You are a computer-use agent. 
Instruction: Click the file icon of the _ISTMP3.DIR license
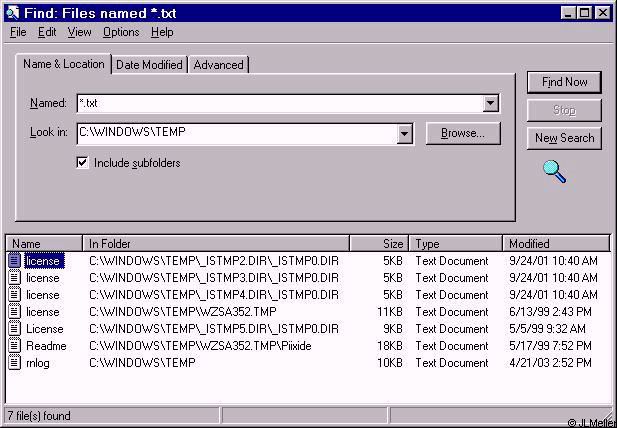click(x=15, y=278)
